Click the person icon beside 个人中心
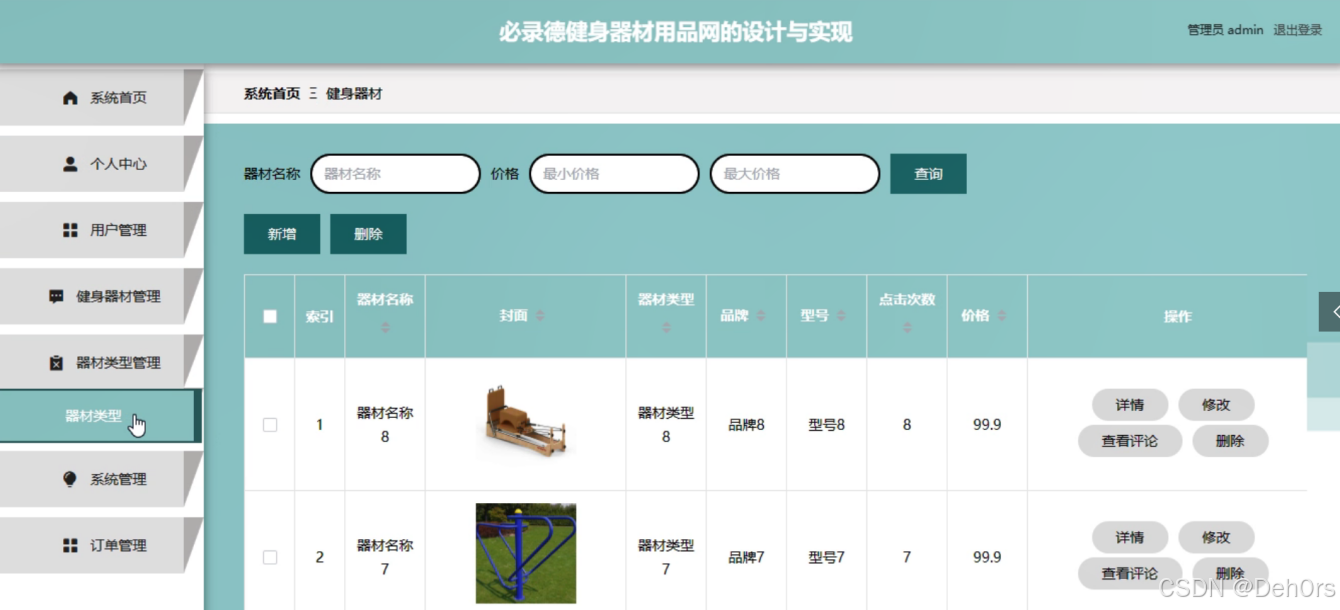The width and height of the screenshot is (1340, 610). (70, 164)
